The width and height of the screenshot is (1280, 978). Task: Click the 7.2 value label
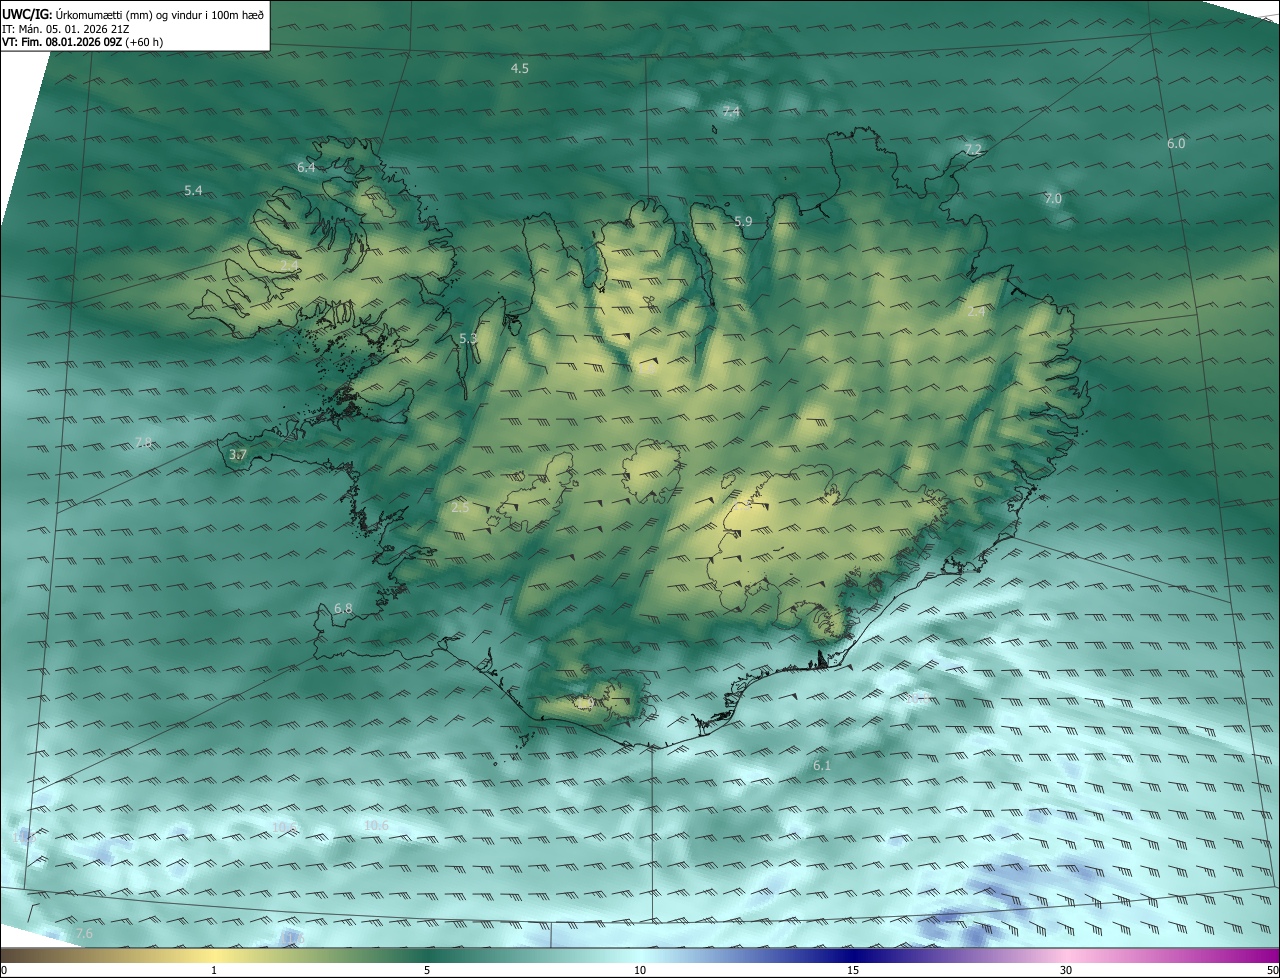(x=973, y=149)
